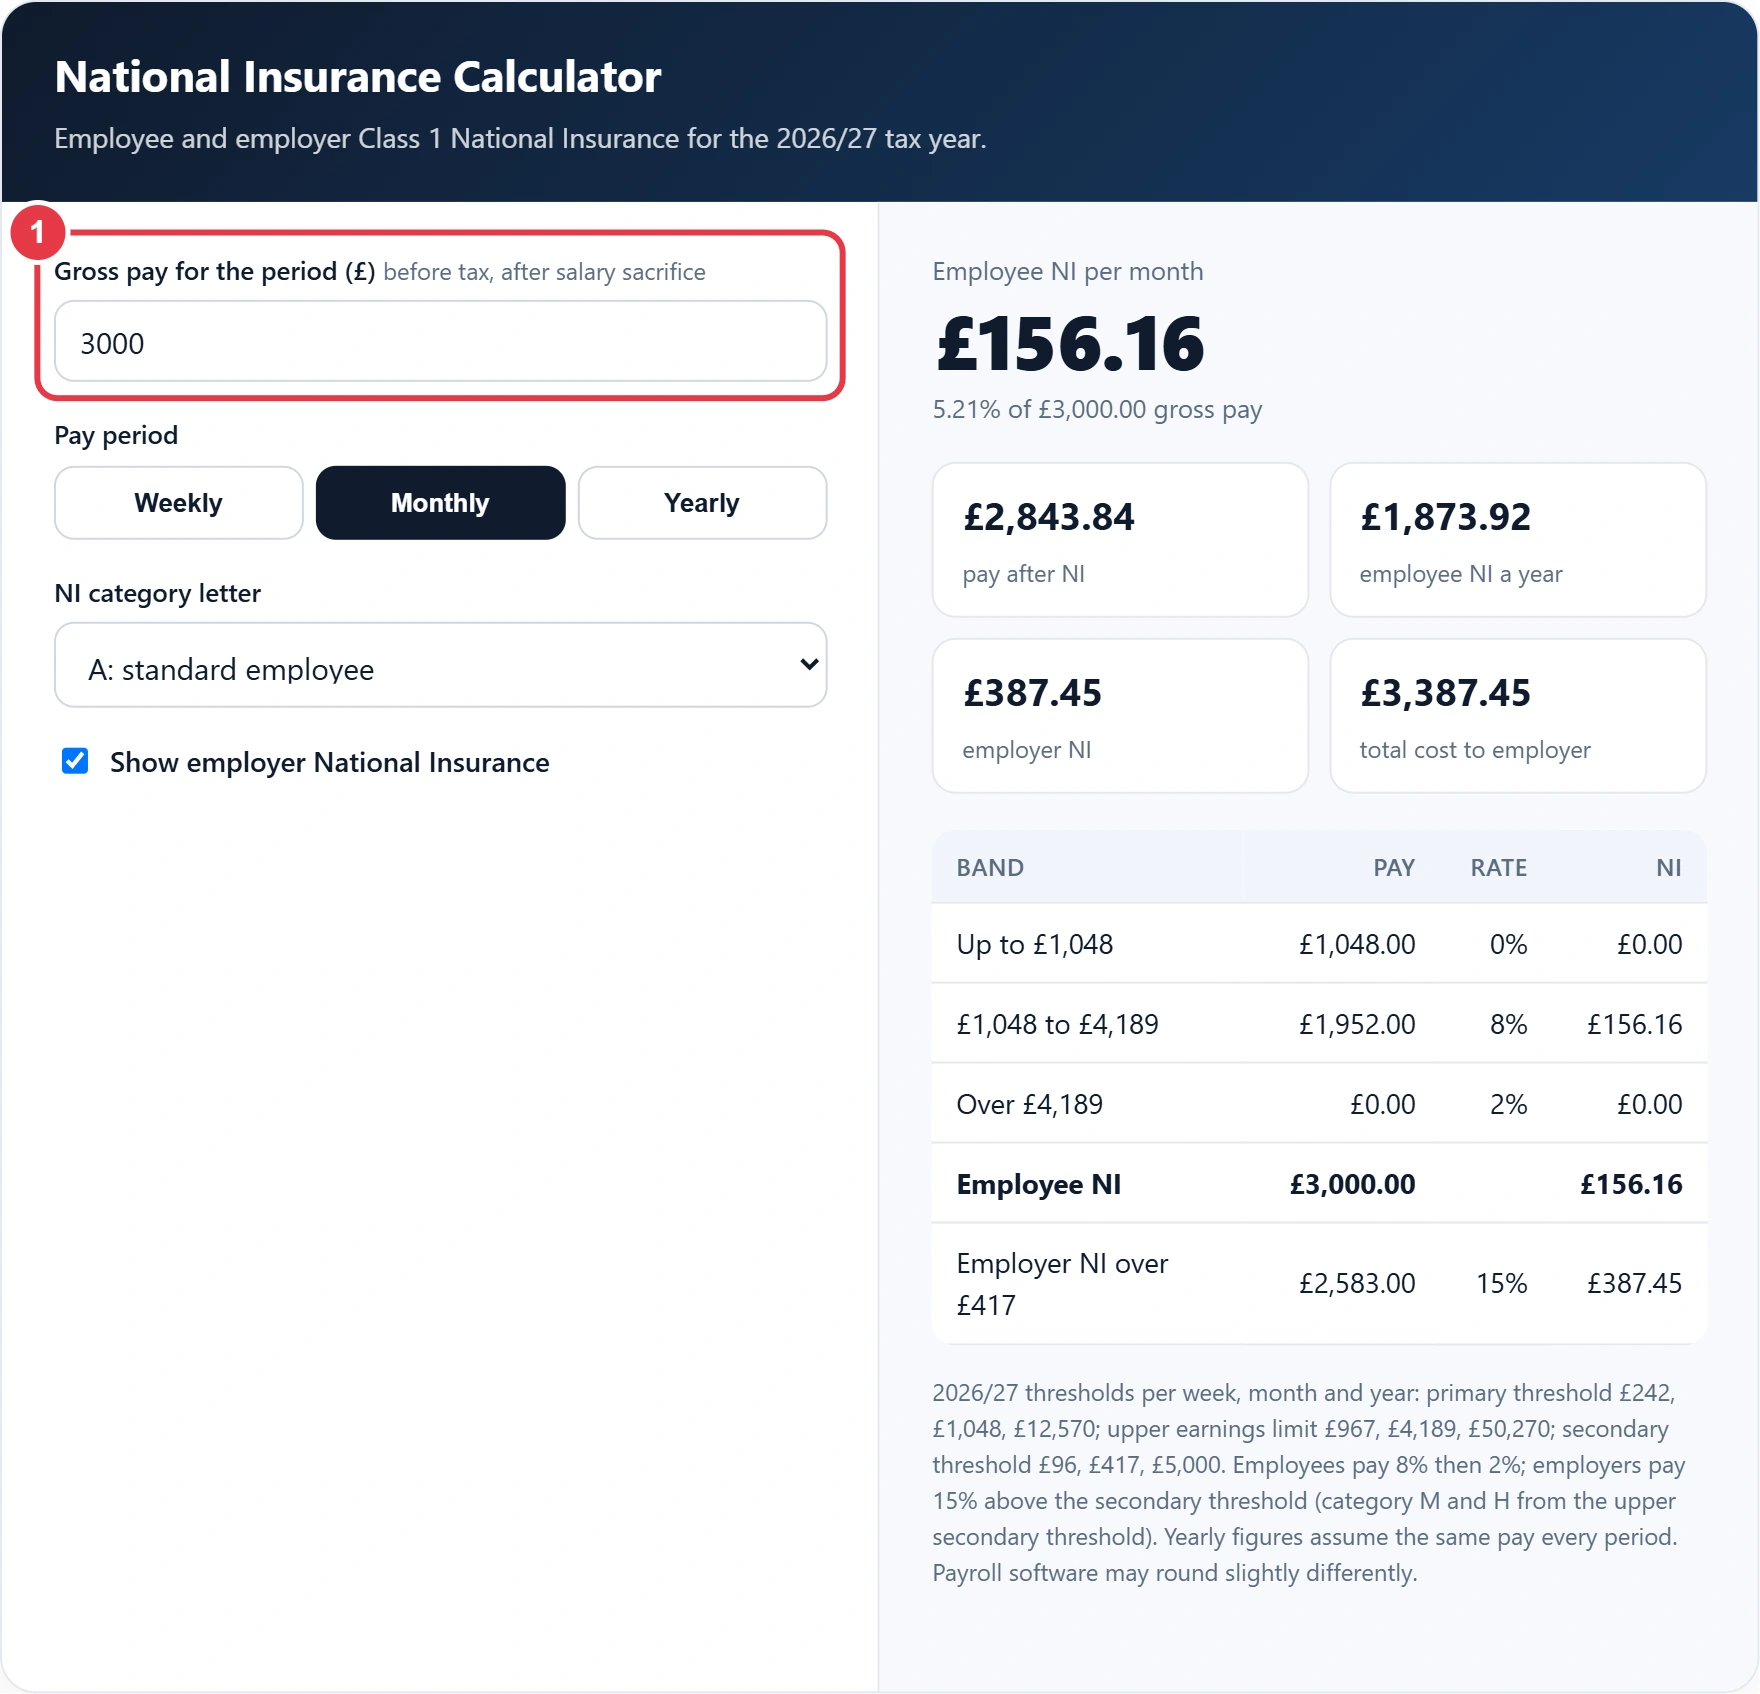
Task: Click the 2026/27 thresholds footnote paragraph
Action: click(1310, 1483)
